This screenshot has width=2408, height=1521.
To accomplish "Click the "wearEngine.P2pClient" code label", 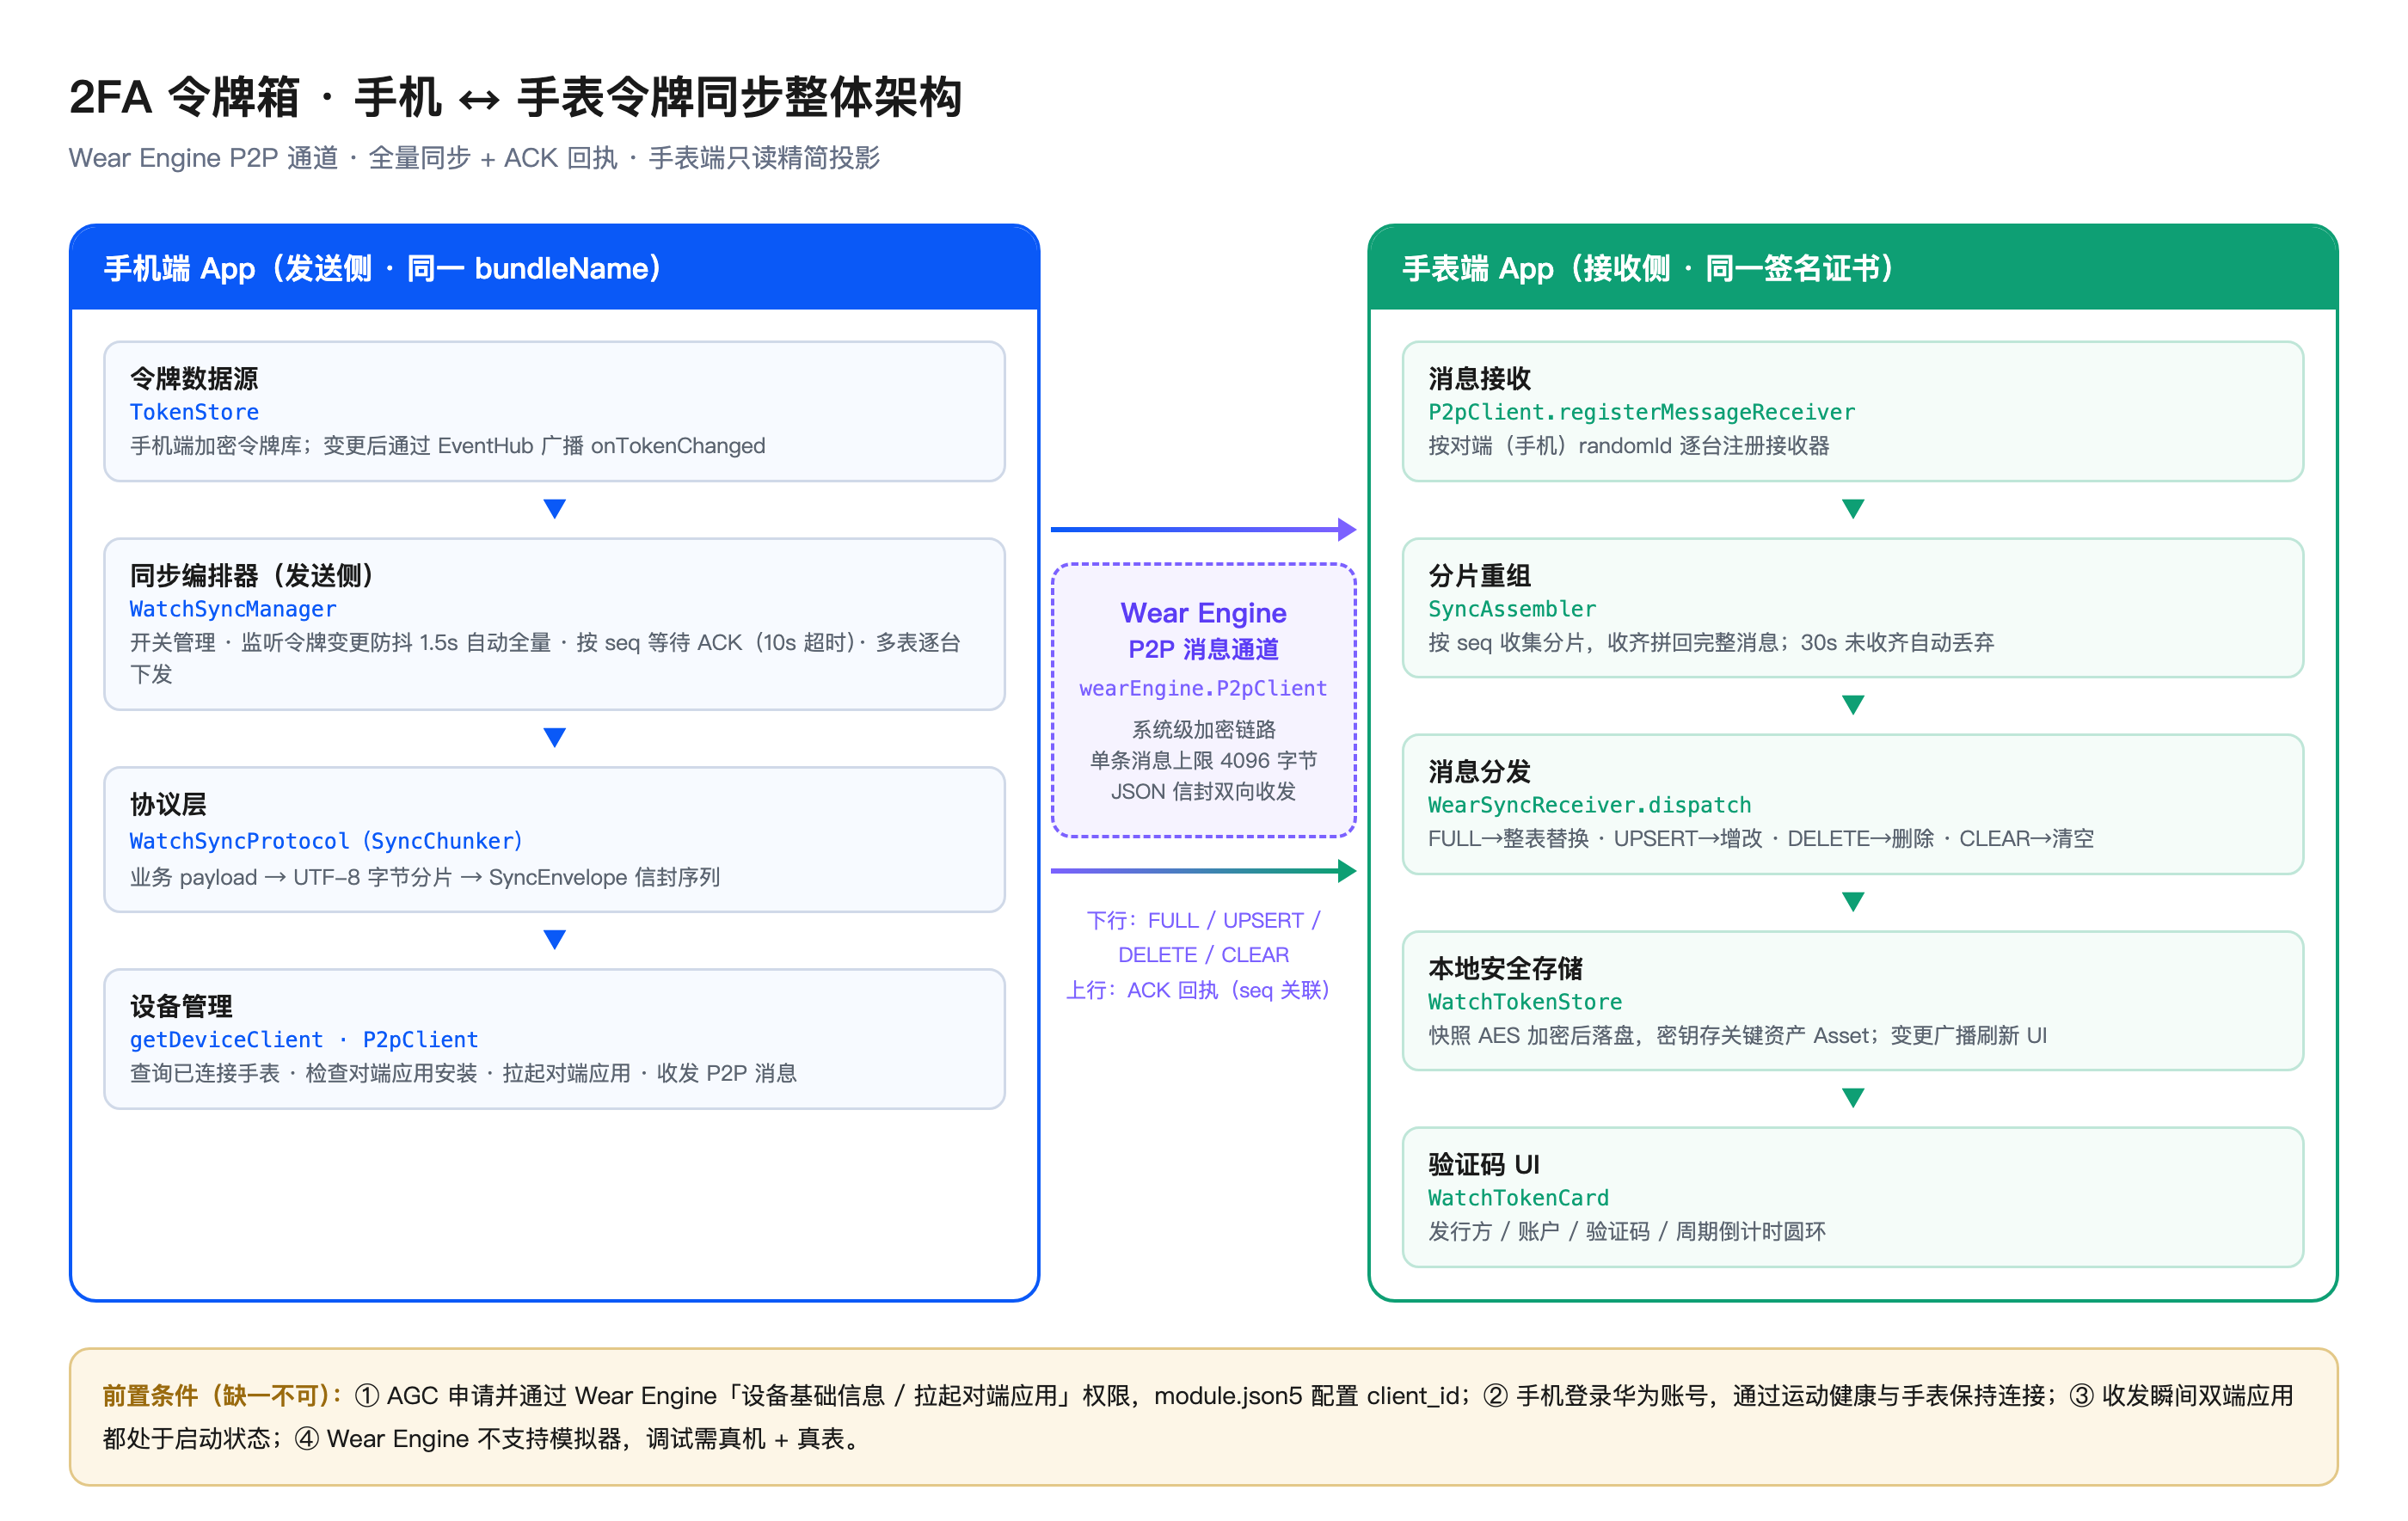I will coord(1203,688).
